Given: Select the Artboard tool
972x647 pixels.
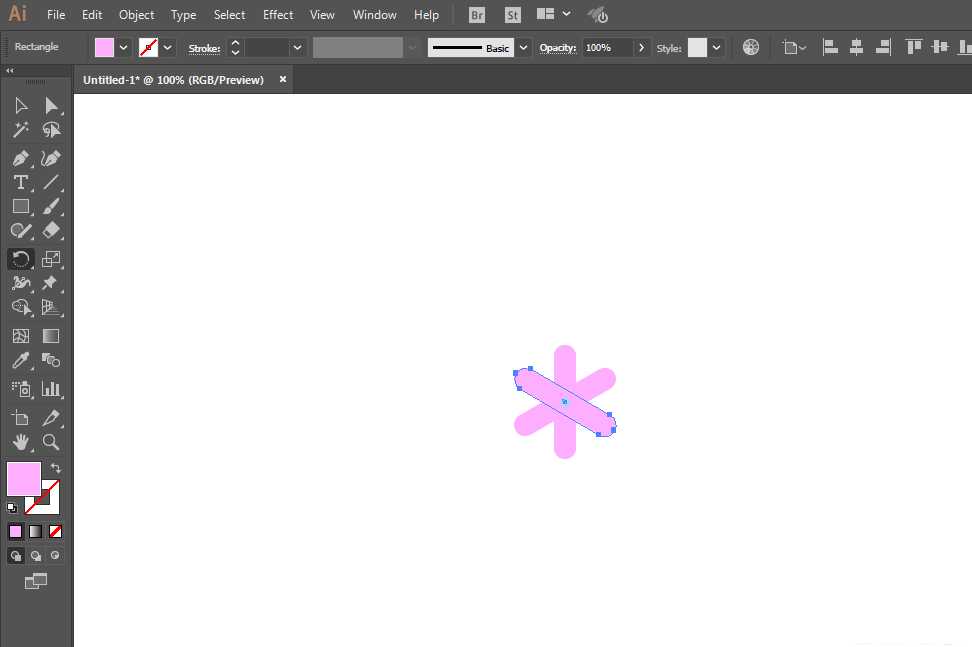Looking at the screenshot, I should tap(20, 418).
